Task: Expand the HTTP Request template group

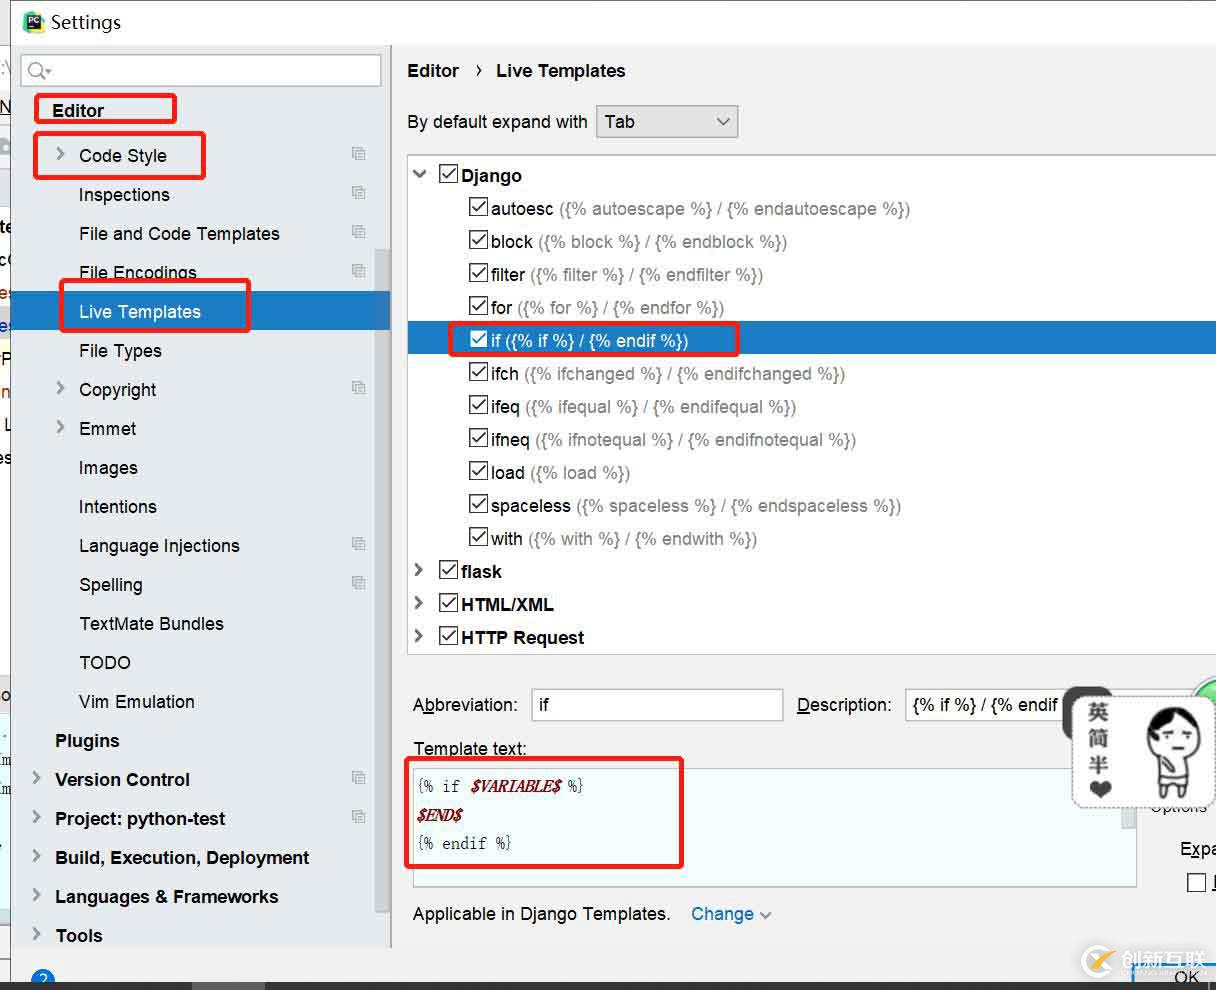Action: (420, 636)
